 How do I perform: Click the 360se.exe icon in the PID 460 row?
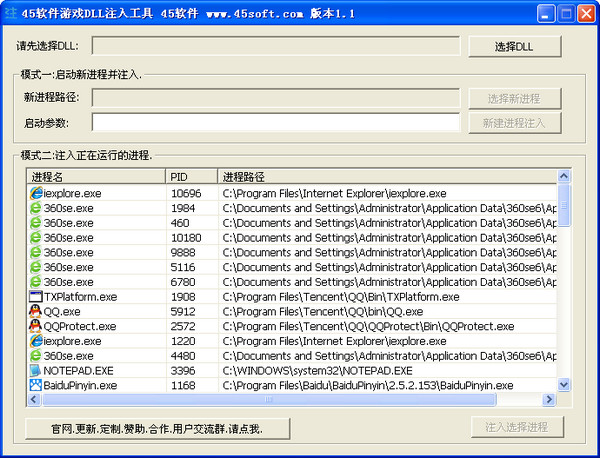click(x=36, y=223)
